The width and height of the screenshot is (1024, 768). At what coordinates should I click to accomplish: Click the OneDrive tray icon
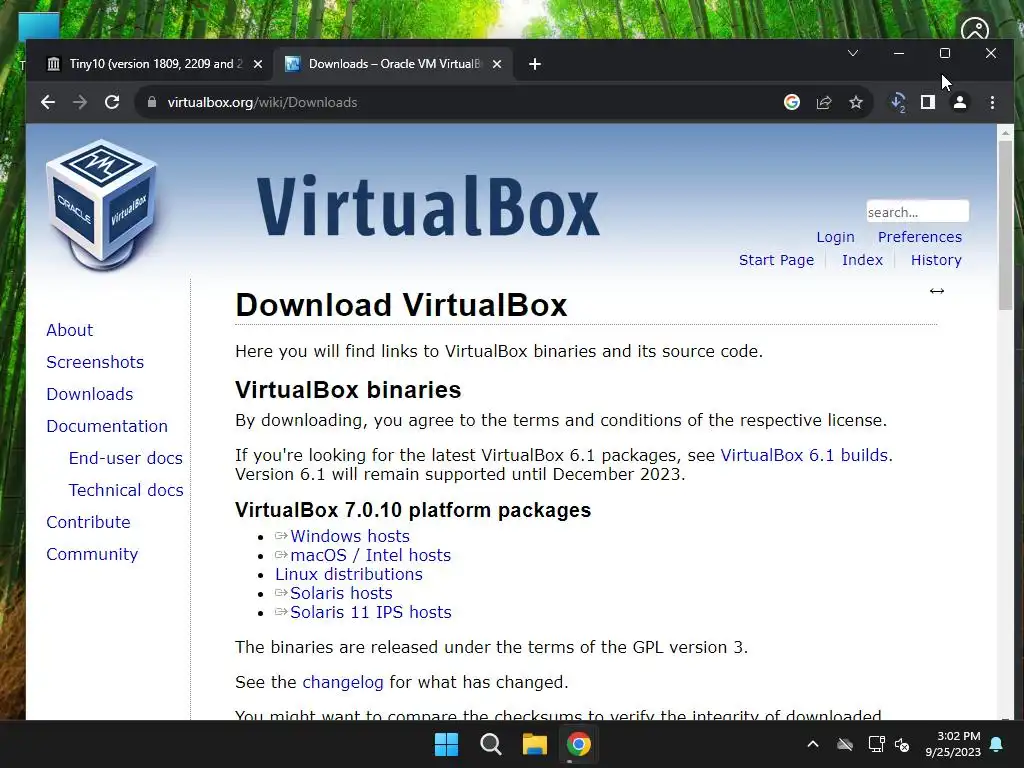[845, 744]
